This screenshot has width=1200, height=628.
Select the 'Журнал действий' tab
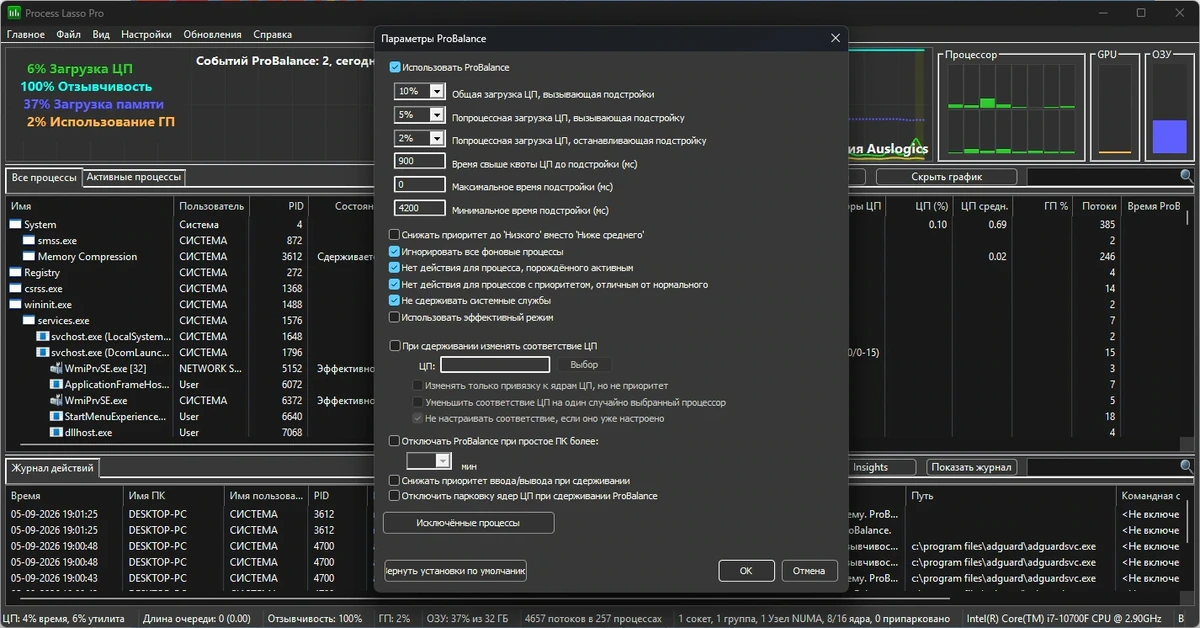tap(52, 468)
